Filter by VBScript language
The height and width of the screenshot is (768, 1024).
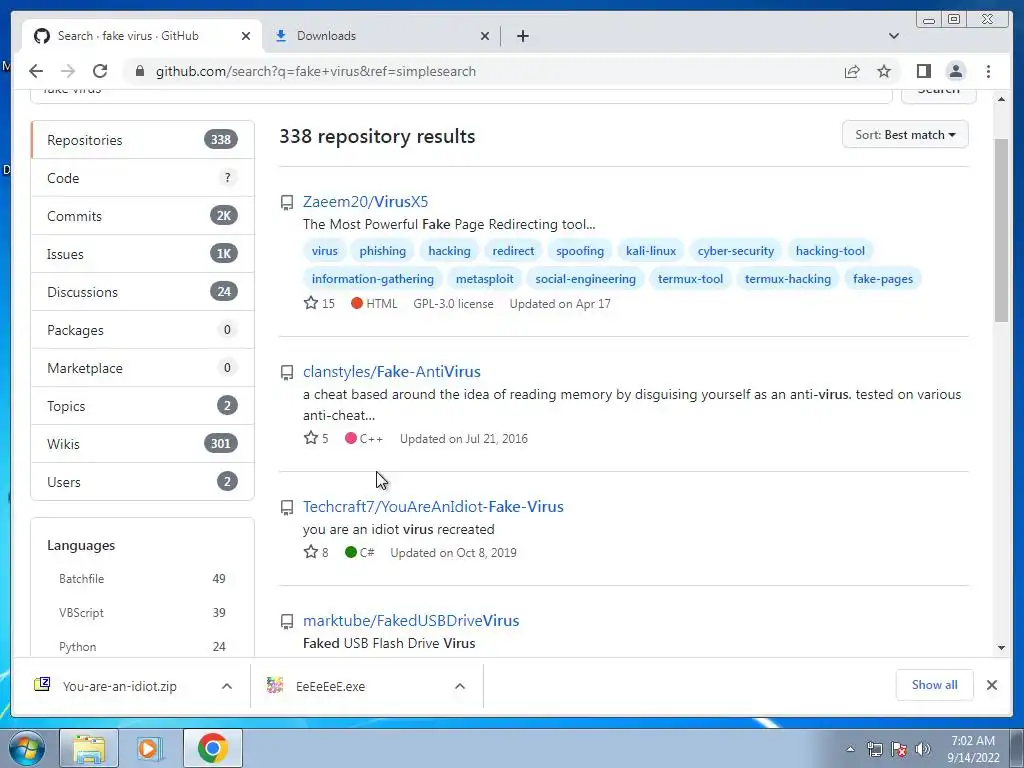pyautogui.click(x=142, y=613)
